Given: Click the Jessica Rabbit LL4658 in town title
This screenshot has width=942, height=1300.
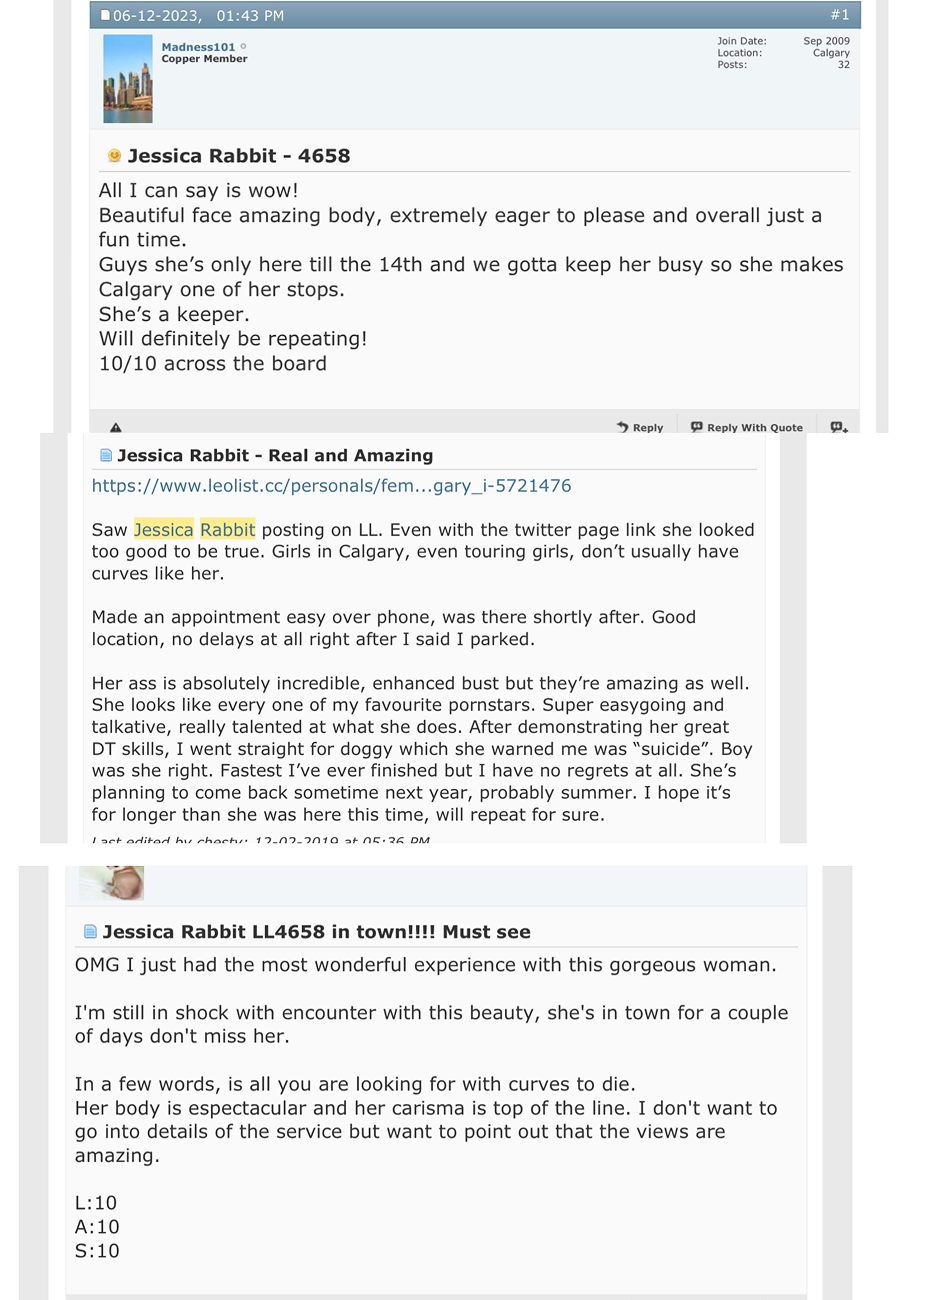Looking at the screenshot, I should coord(316,932).
